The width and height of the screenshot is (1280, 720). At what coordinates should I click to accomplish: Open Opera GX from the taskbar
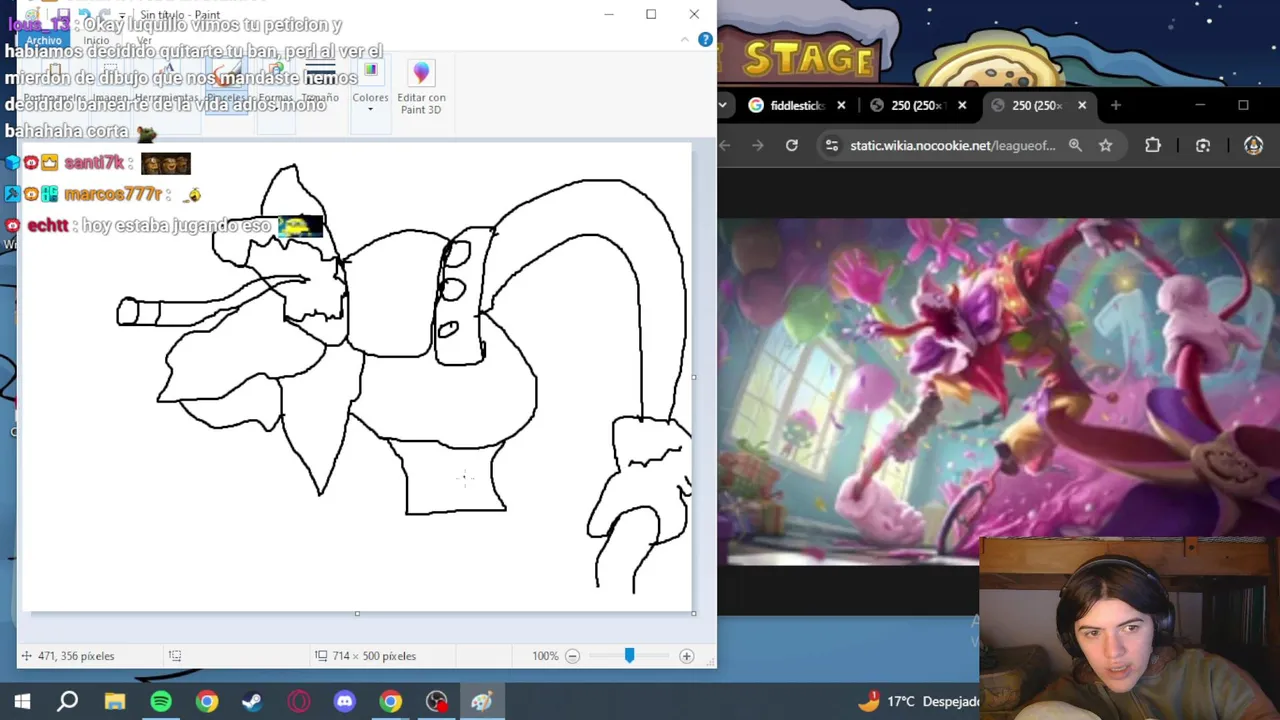tap(298, 702)
